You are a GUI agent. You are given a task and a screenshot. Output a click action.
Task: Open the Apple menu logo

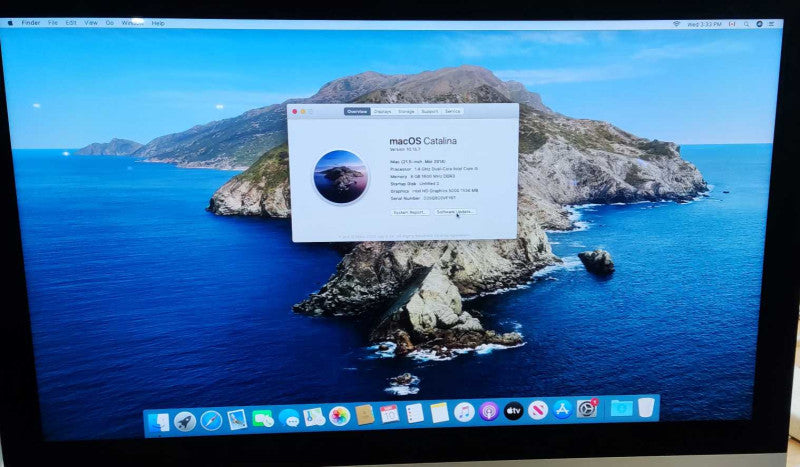[10, 23]
